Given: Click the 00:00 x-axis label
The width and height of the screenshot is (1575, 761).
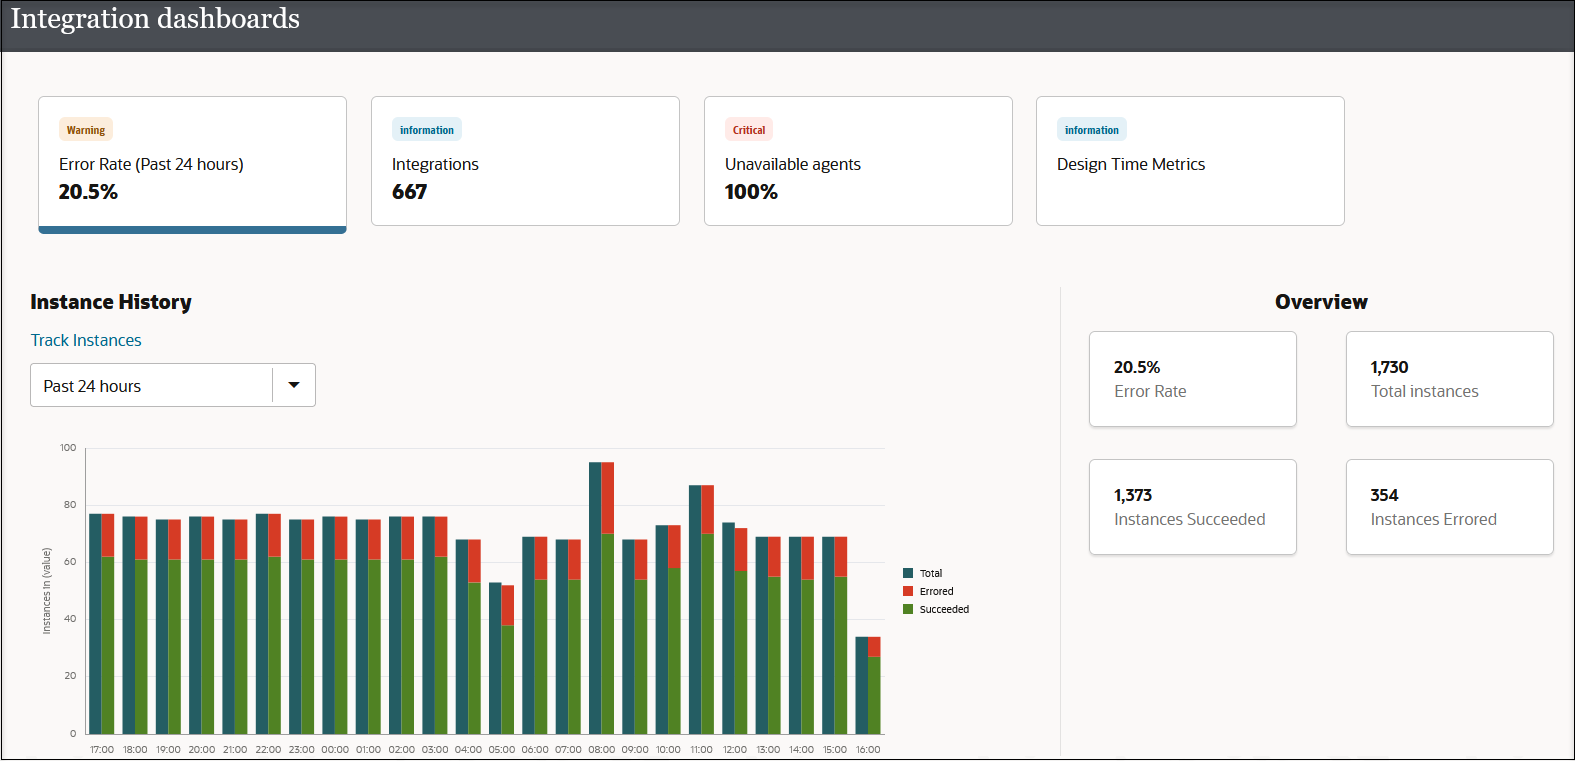Looking at the screenshot, I should pyautogui.click(x=335, y=749).
